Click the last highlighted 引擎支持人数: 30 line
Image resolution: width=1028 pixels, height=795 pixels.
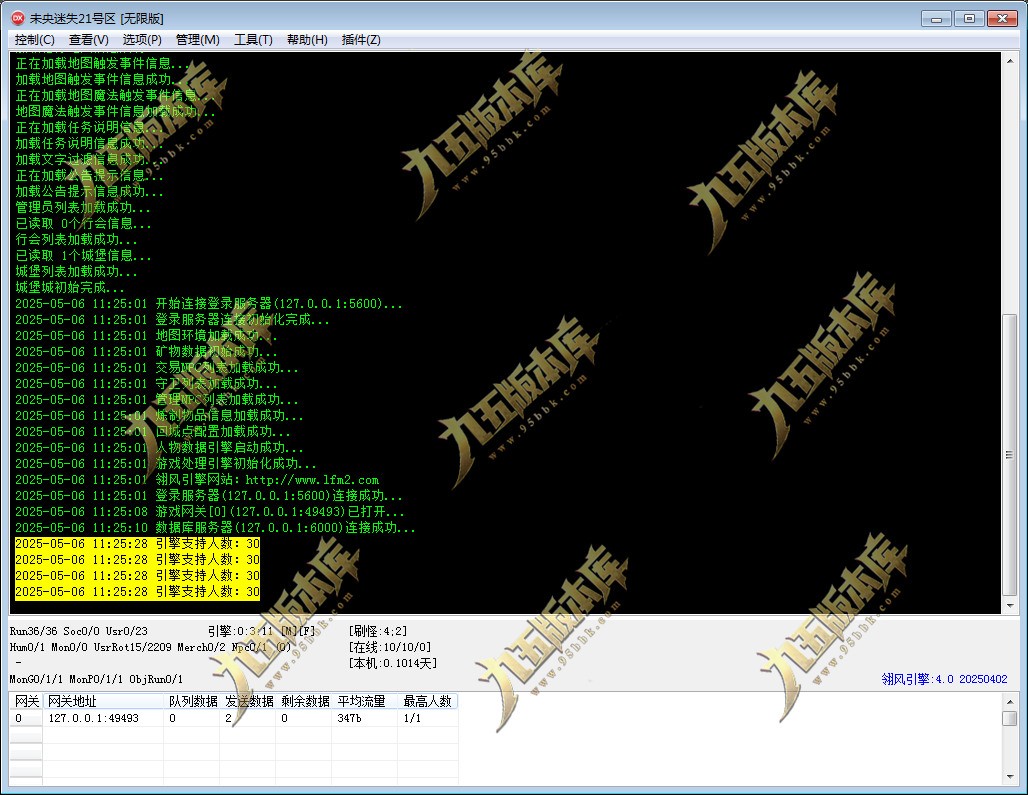[x=138, y=592]
